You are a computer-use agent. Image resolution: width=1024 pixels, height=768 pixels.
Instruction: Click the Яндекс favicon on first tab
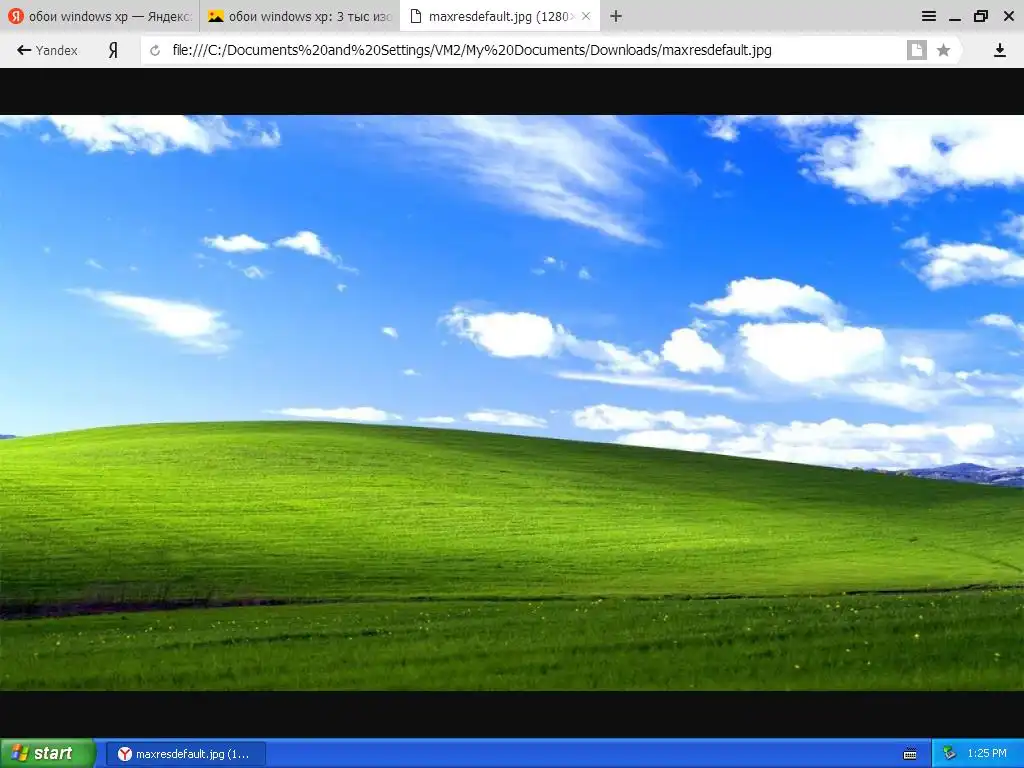tap(16, 16)
